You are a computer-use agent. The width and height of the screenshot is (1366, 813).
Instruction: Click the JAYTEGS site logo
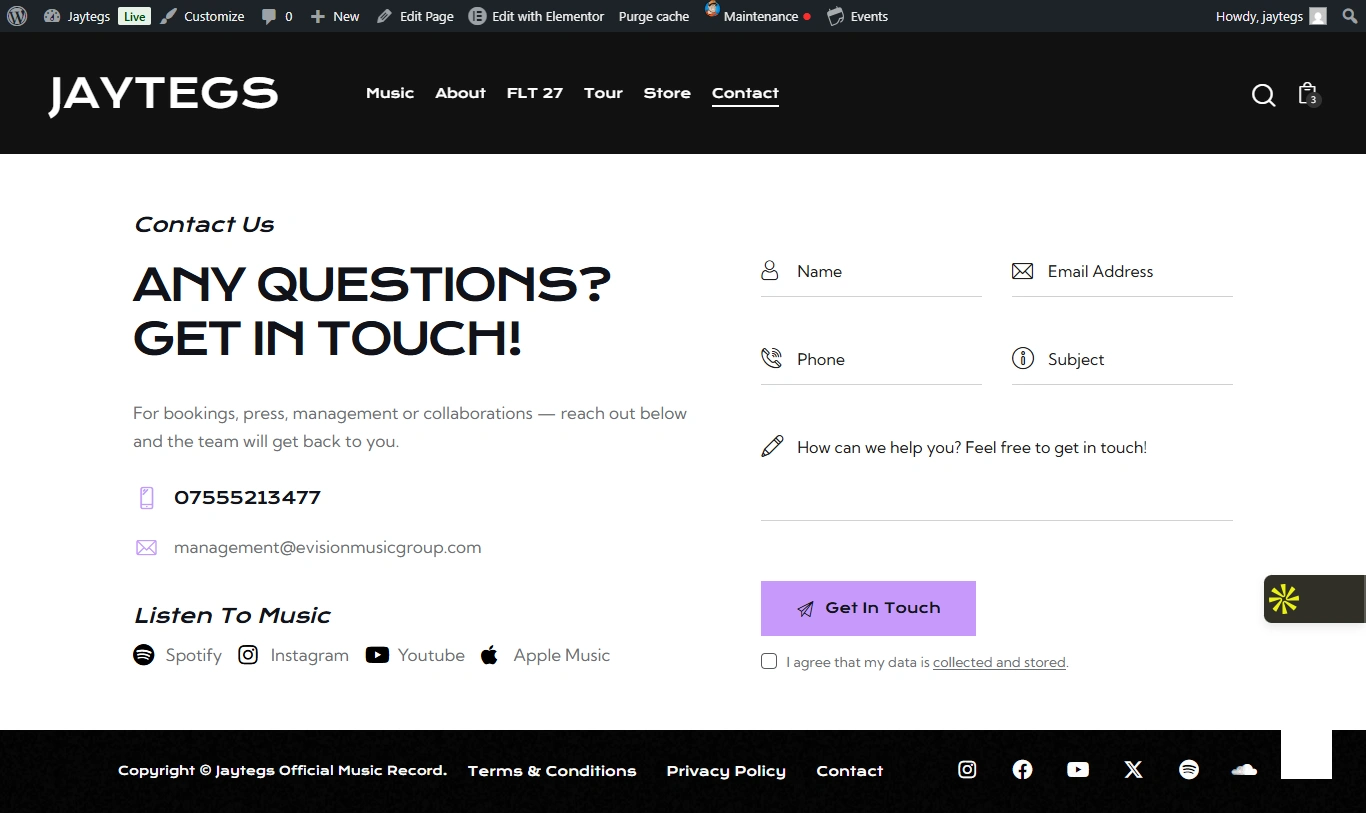coord(163,95)
